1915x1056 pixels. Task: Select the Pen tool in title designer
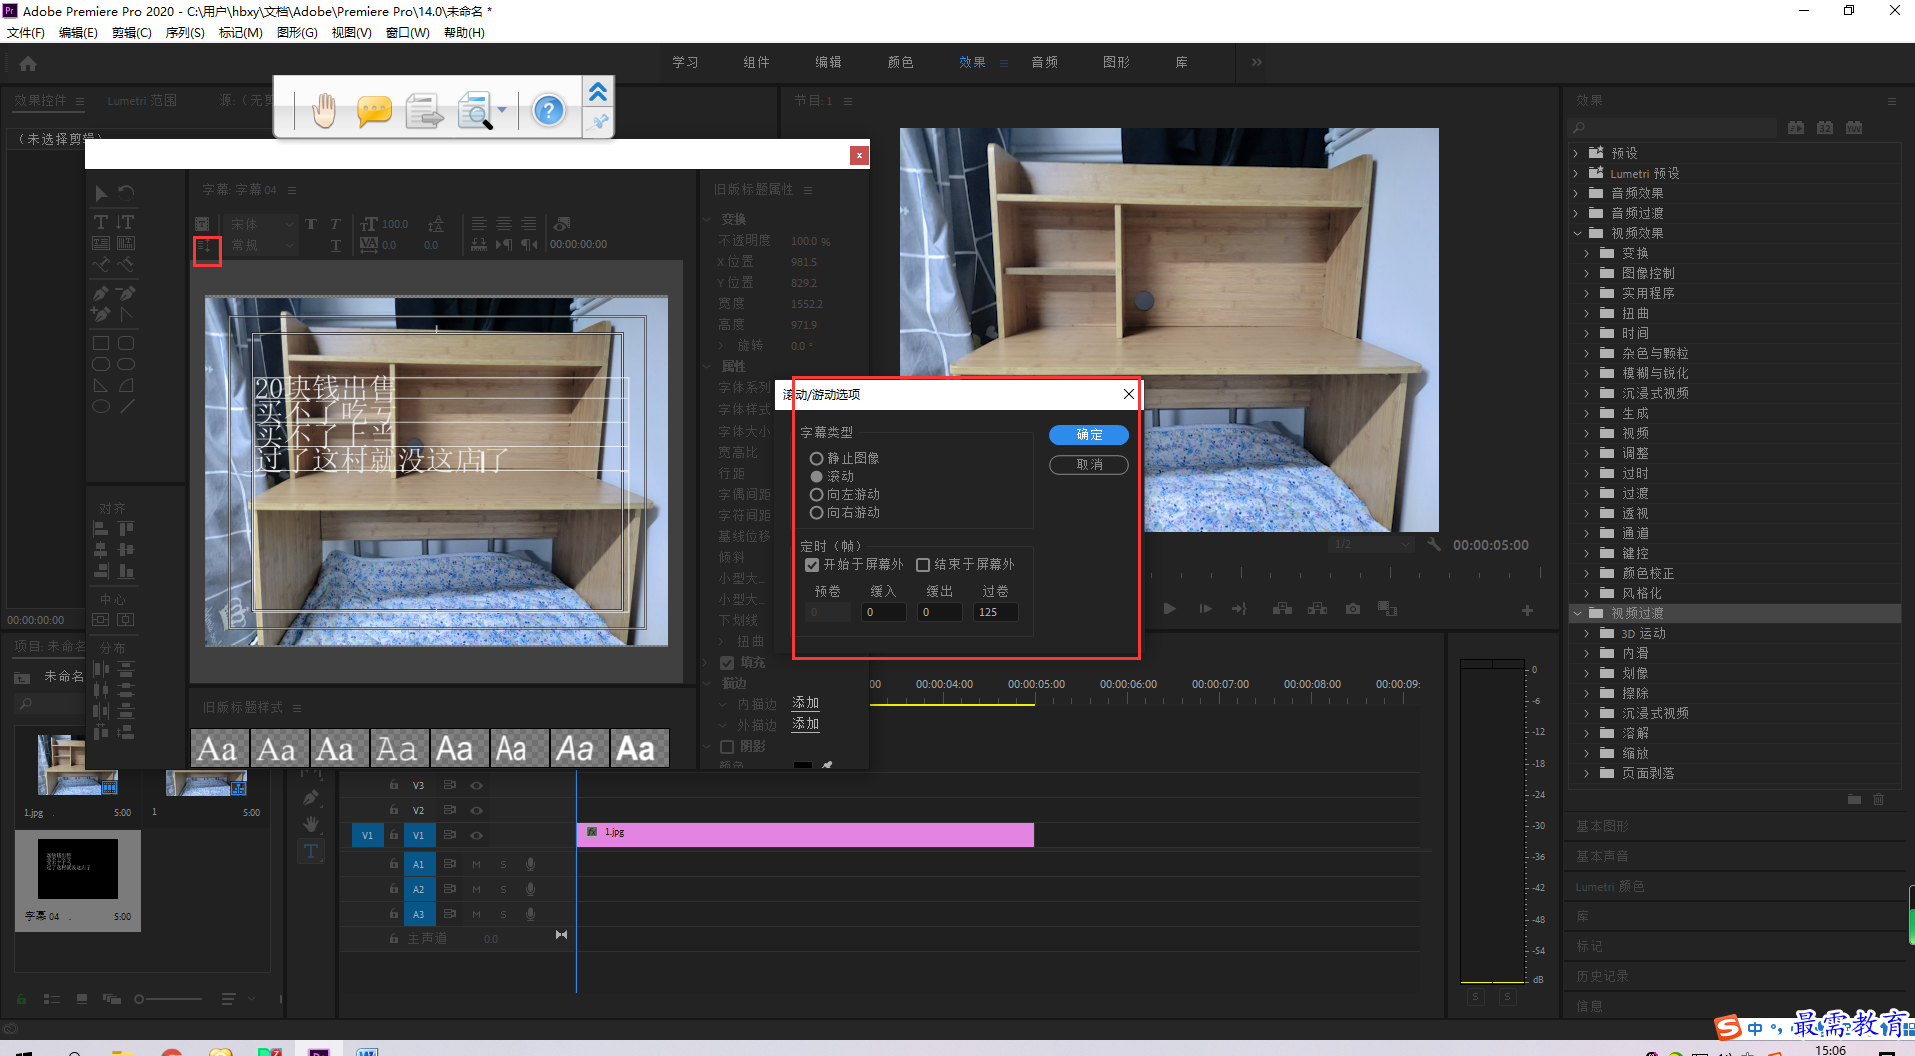[x=101, y=294]
